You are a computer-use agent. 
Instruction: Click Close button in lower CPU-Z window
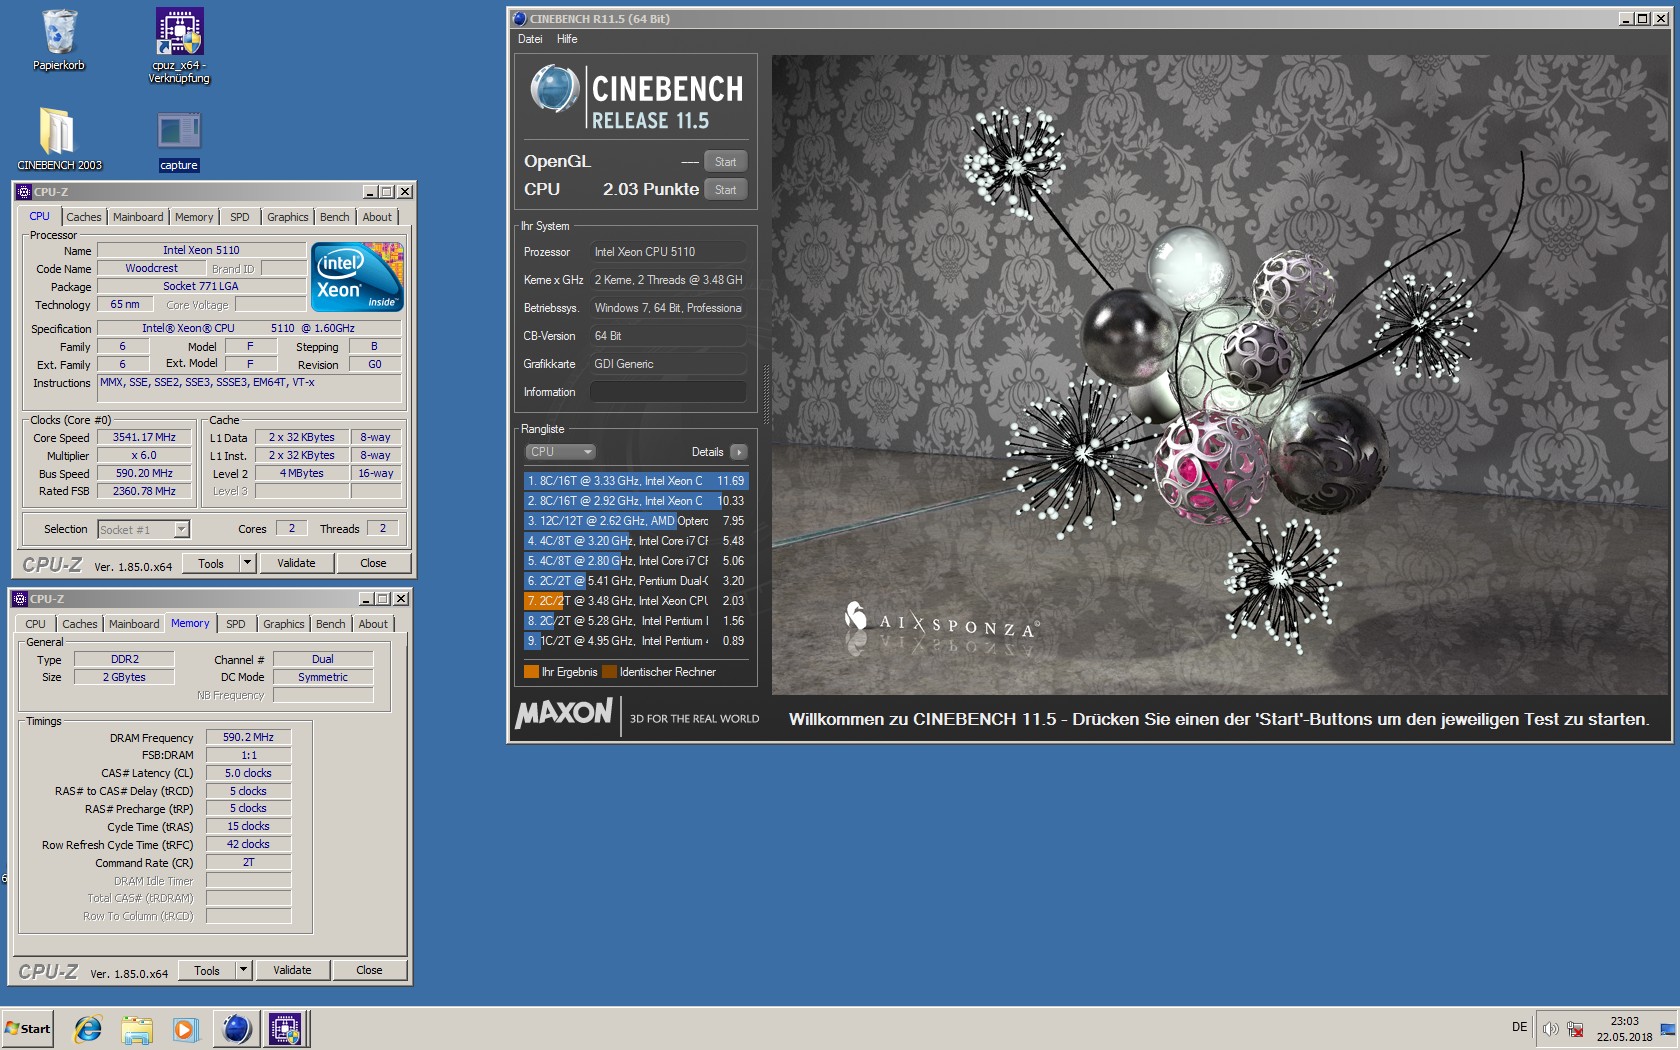369,970
